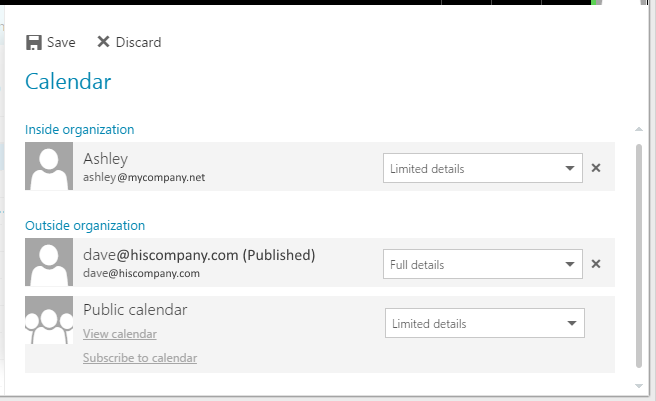Image resolution: width=656 pixels, height=401 pixels.
Task: Select the Ashley contact name
Action: [105, 158]
